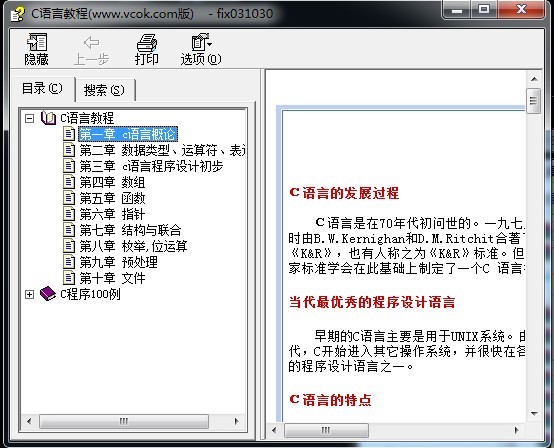Click the page icon next to 第四章 数组
Screen dimensions: 554x448
click(x=69, y=182)
